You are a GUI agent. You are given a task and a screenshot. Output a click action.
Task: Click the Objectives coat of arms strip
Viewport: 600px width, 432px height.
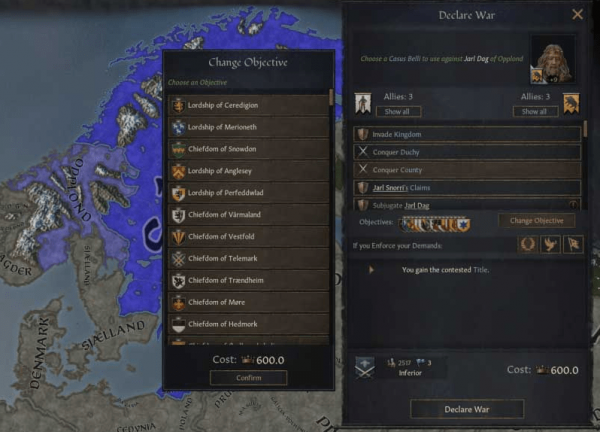(x=434, y=224)
